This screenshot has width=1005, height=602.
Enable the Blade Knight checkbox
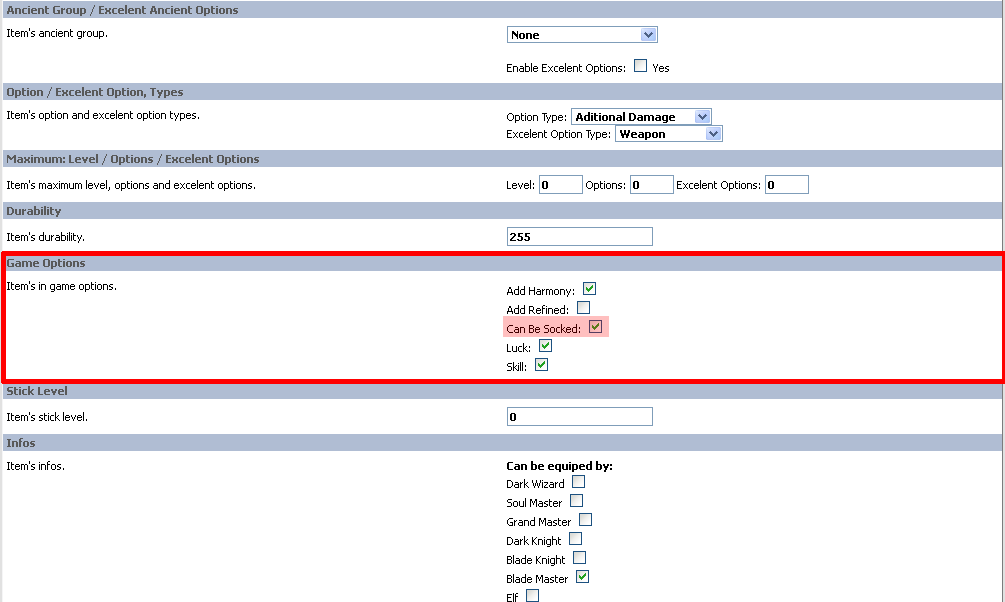click(x=579, y=558)
